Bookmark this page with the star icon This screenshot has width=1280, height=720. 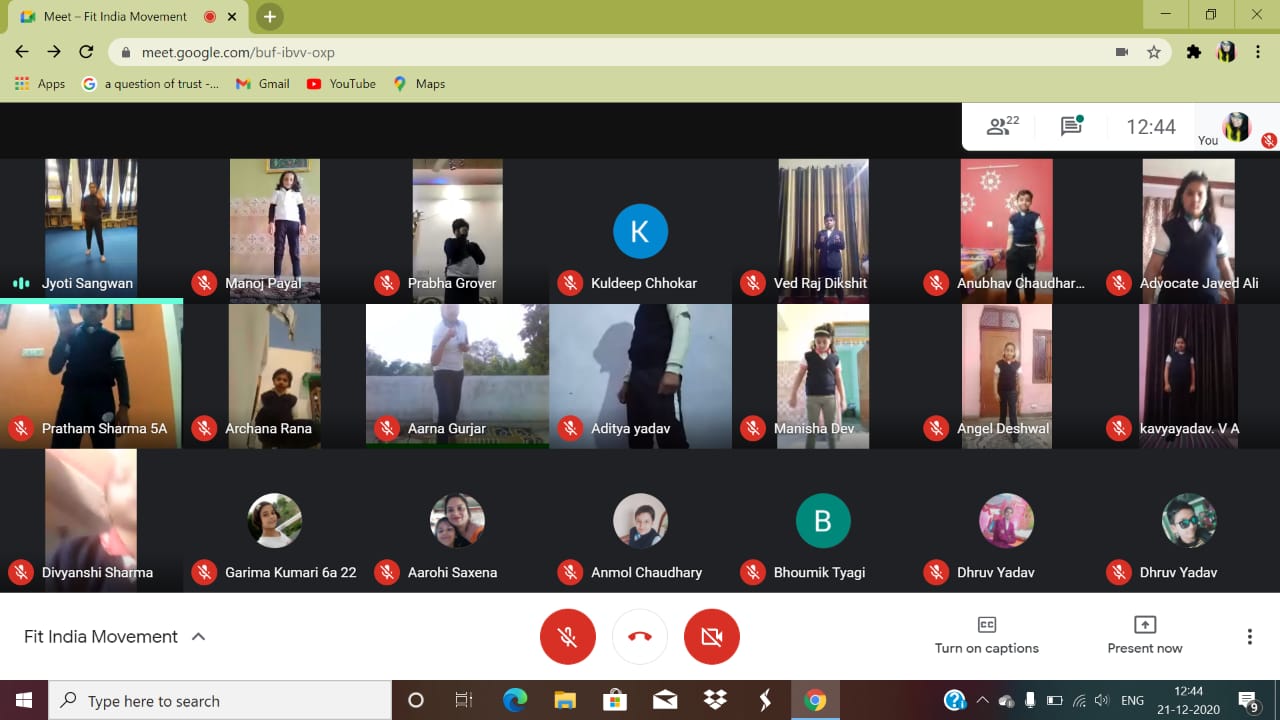tap(1154, 52)
